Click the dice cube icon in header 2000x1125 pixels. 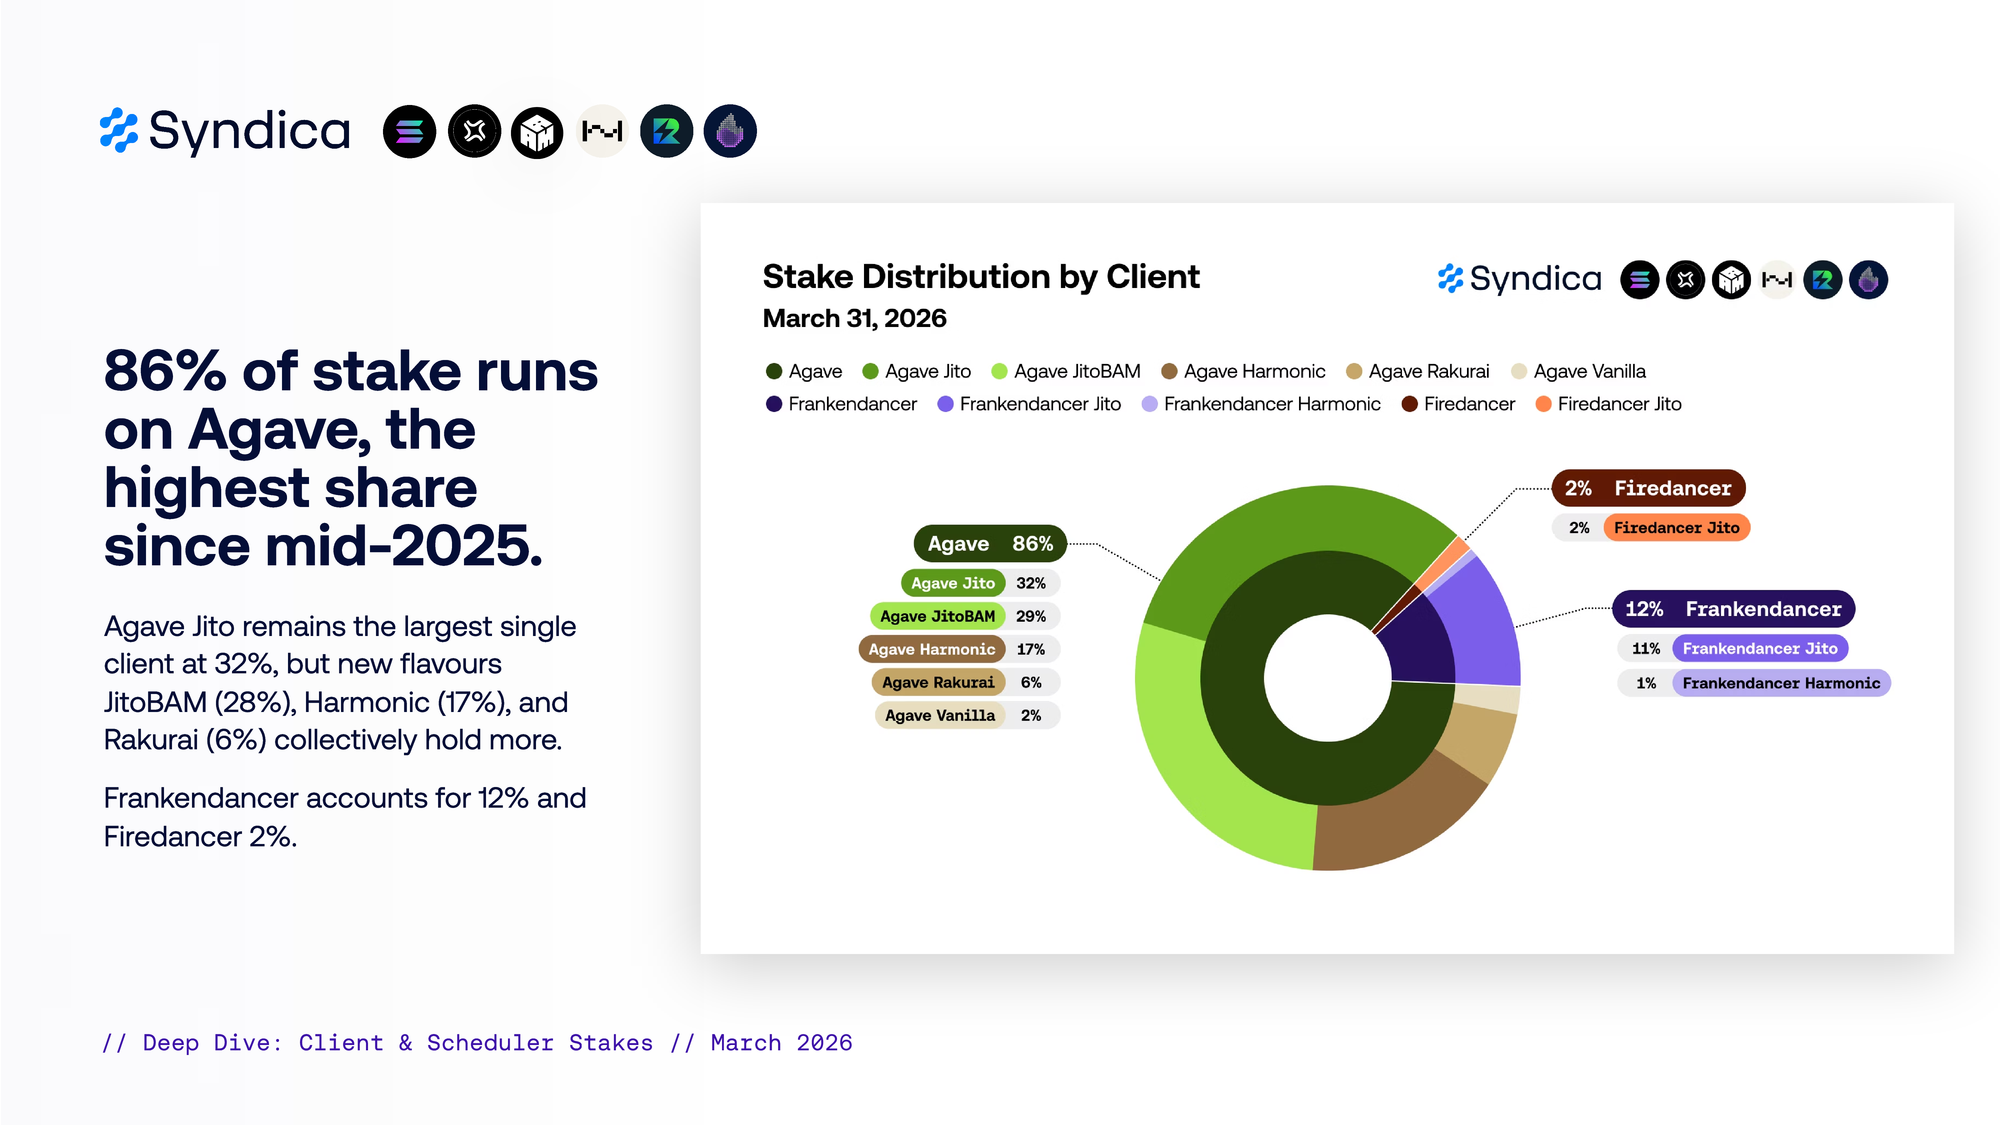pos(537,132)
